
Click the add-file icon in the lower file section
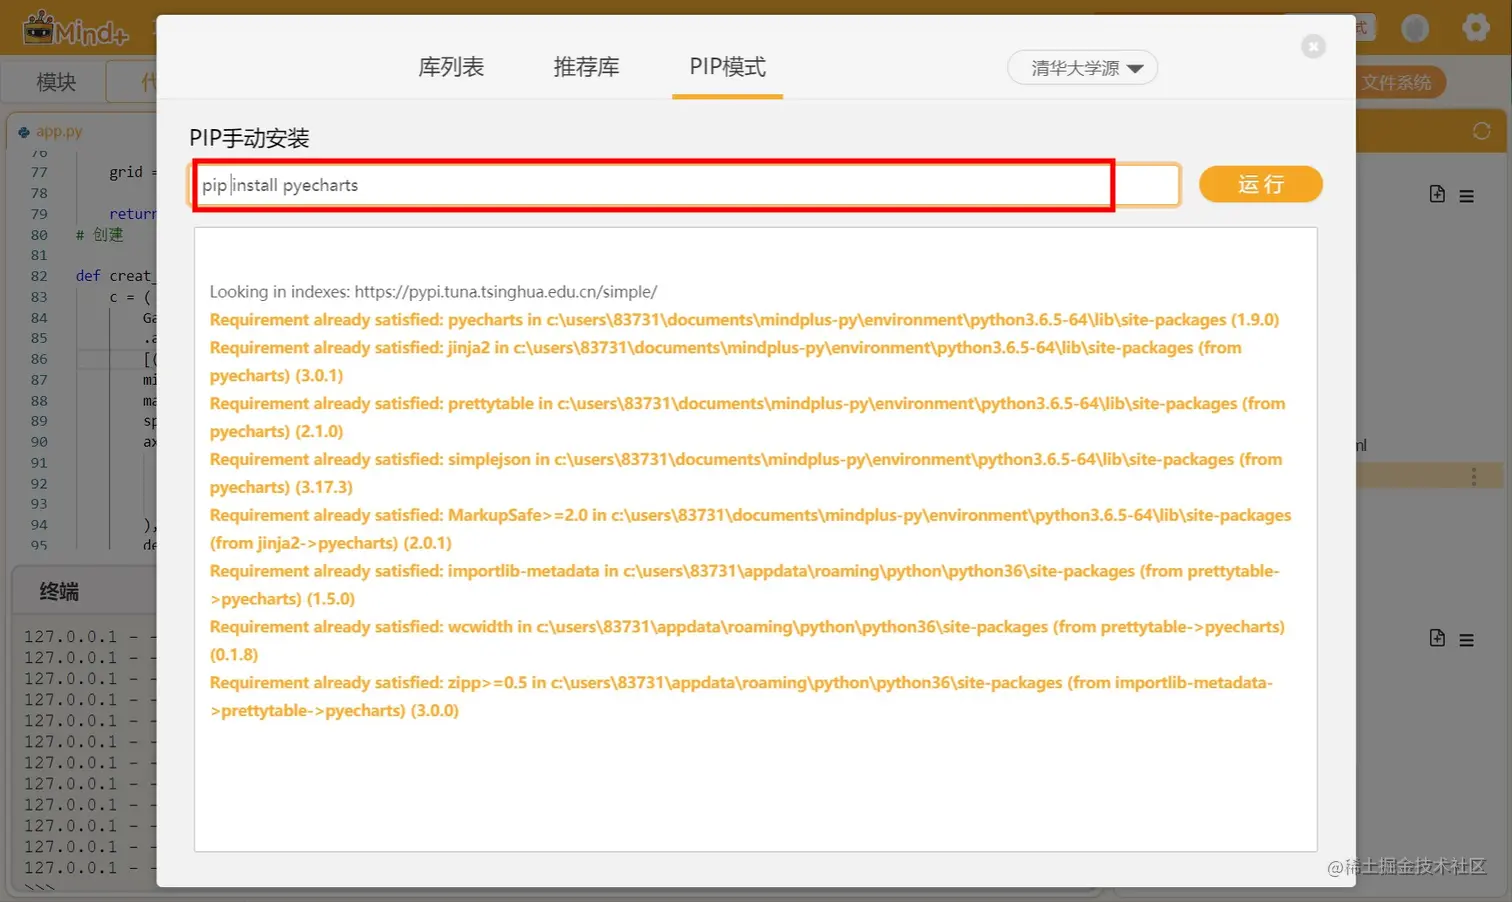[1437, 638]
